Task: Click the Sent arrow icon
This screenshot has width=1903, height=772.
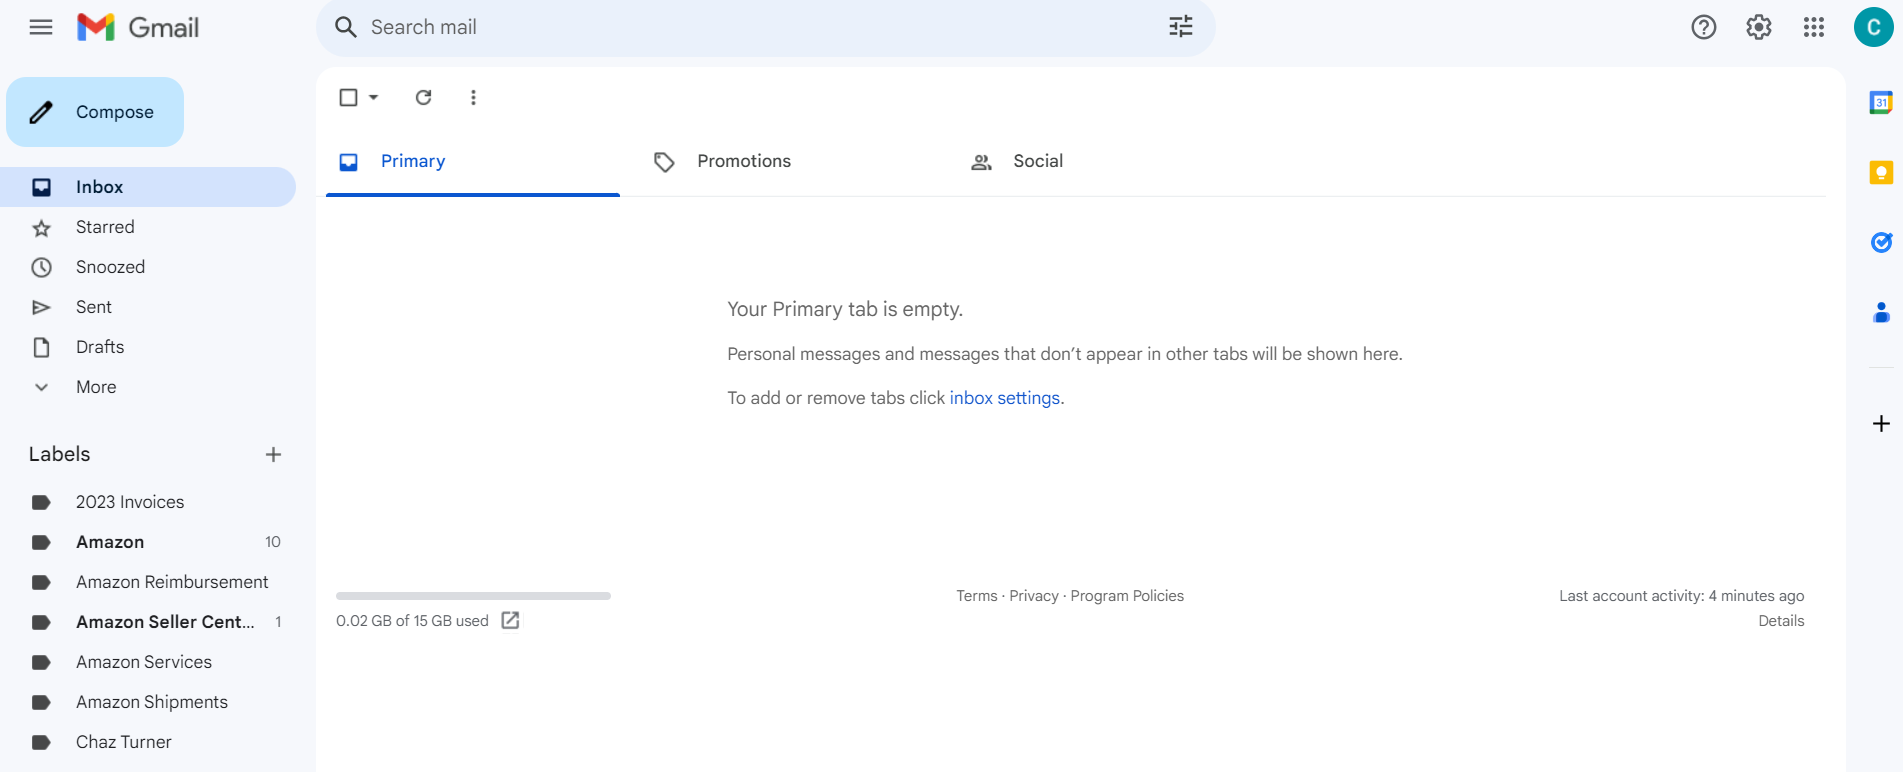Action: pos(41,307)
